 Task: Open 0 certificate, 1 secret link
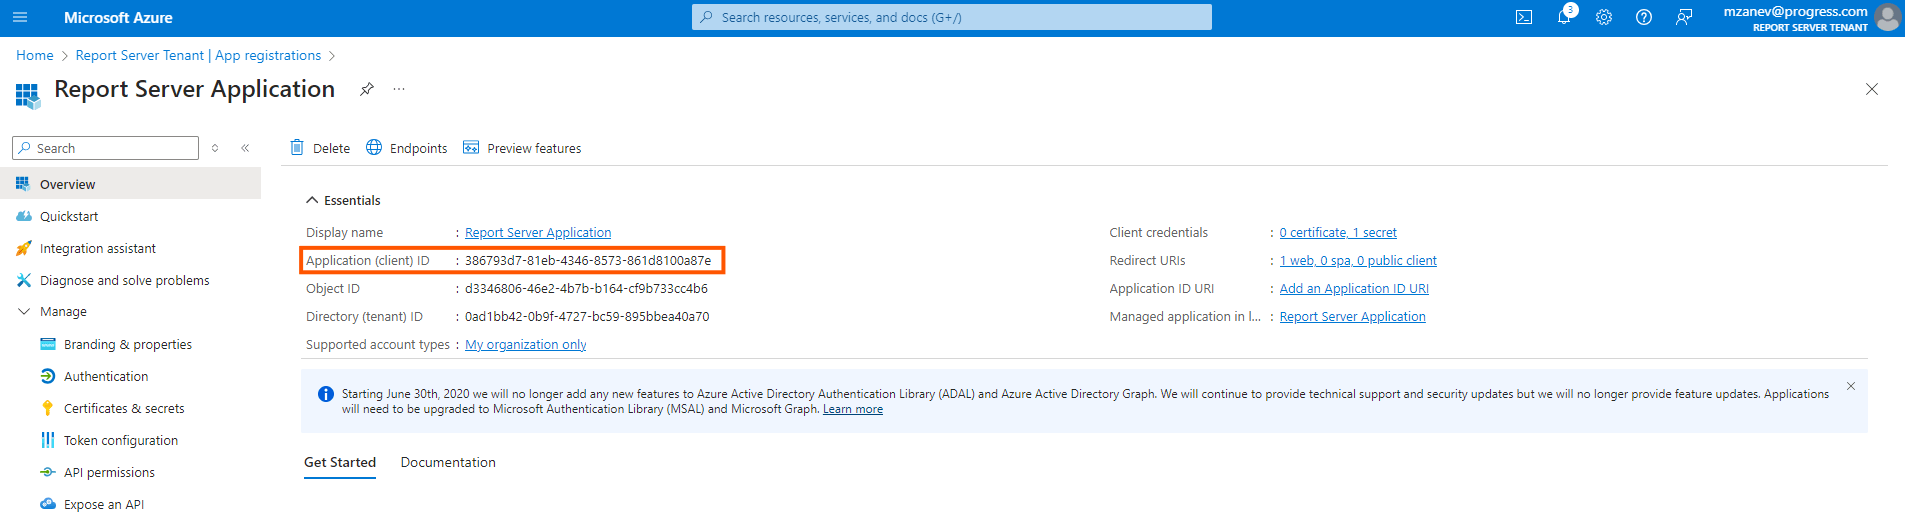tap(1338, 232)
